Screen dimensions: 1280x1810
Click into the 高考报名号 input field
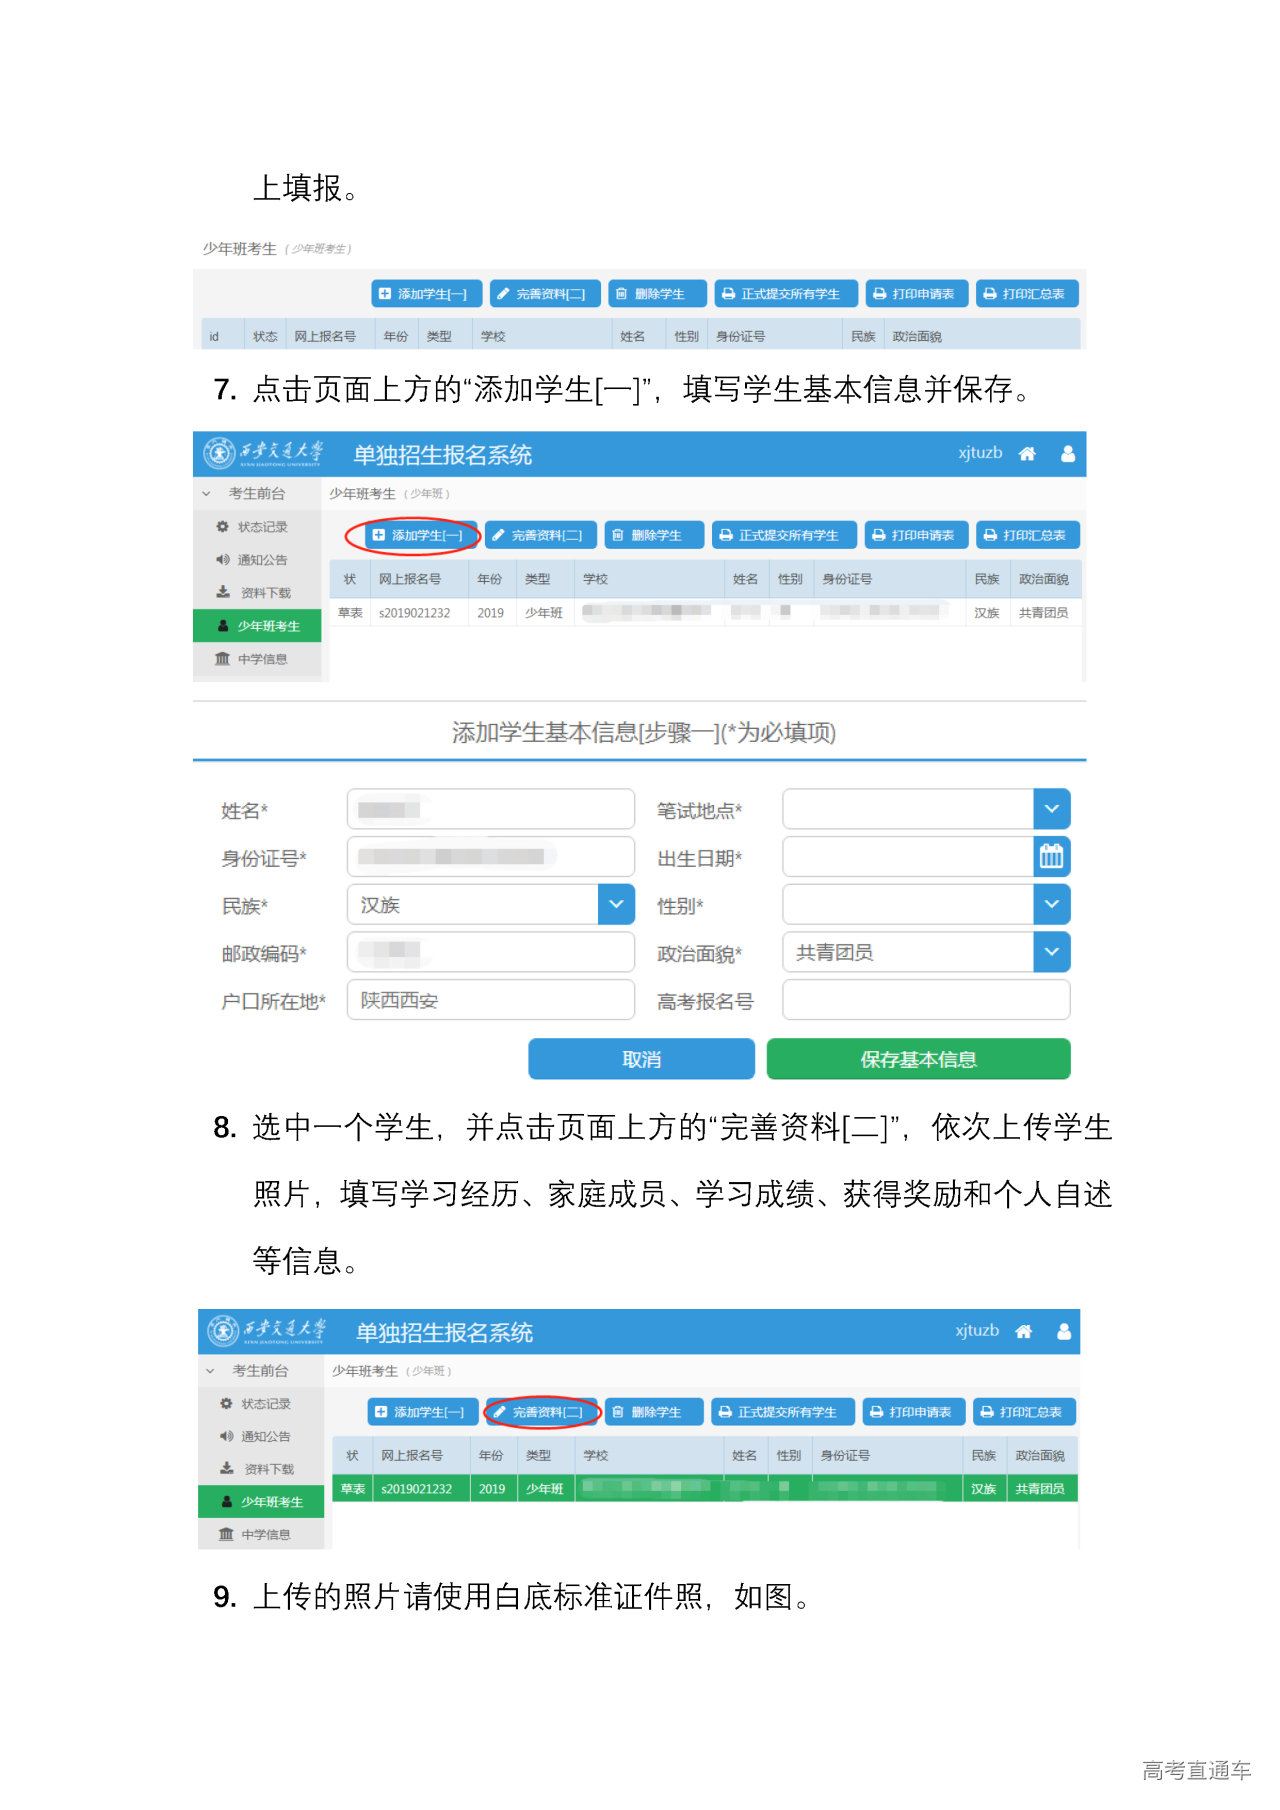point(925,1000)
